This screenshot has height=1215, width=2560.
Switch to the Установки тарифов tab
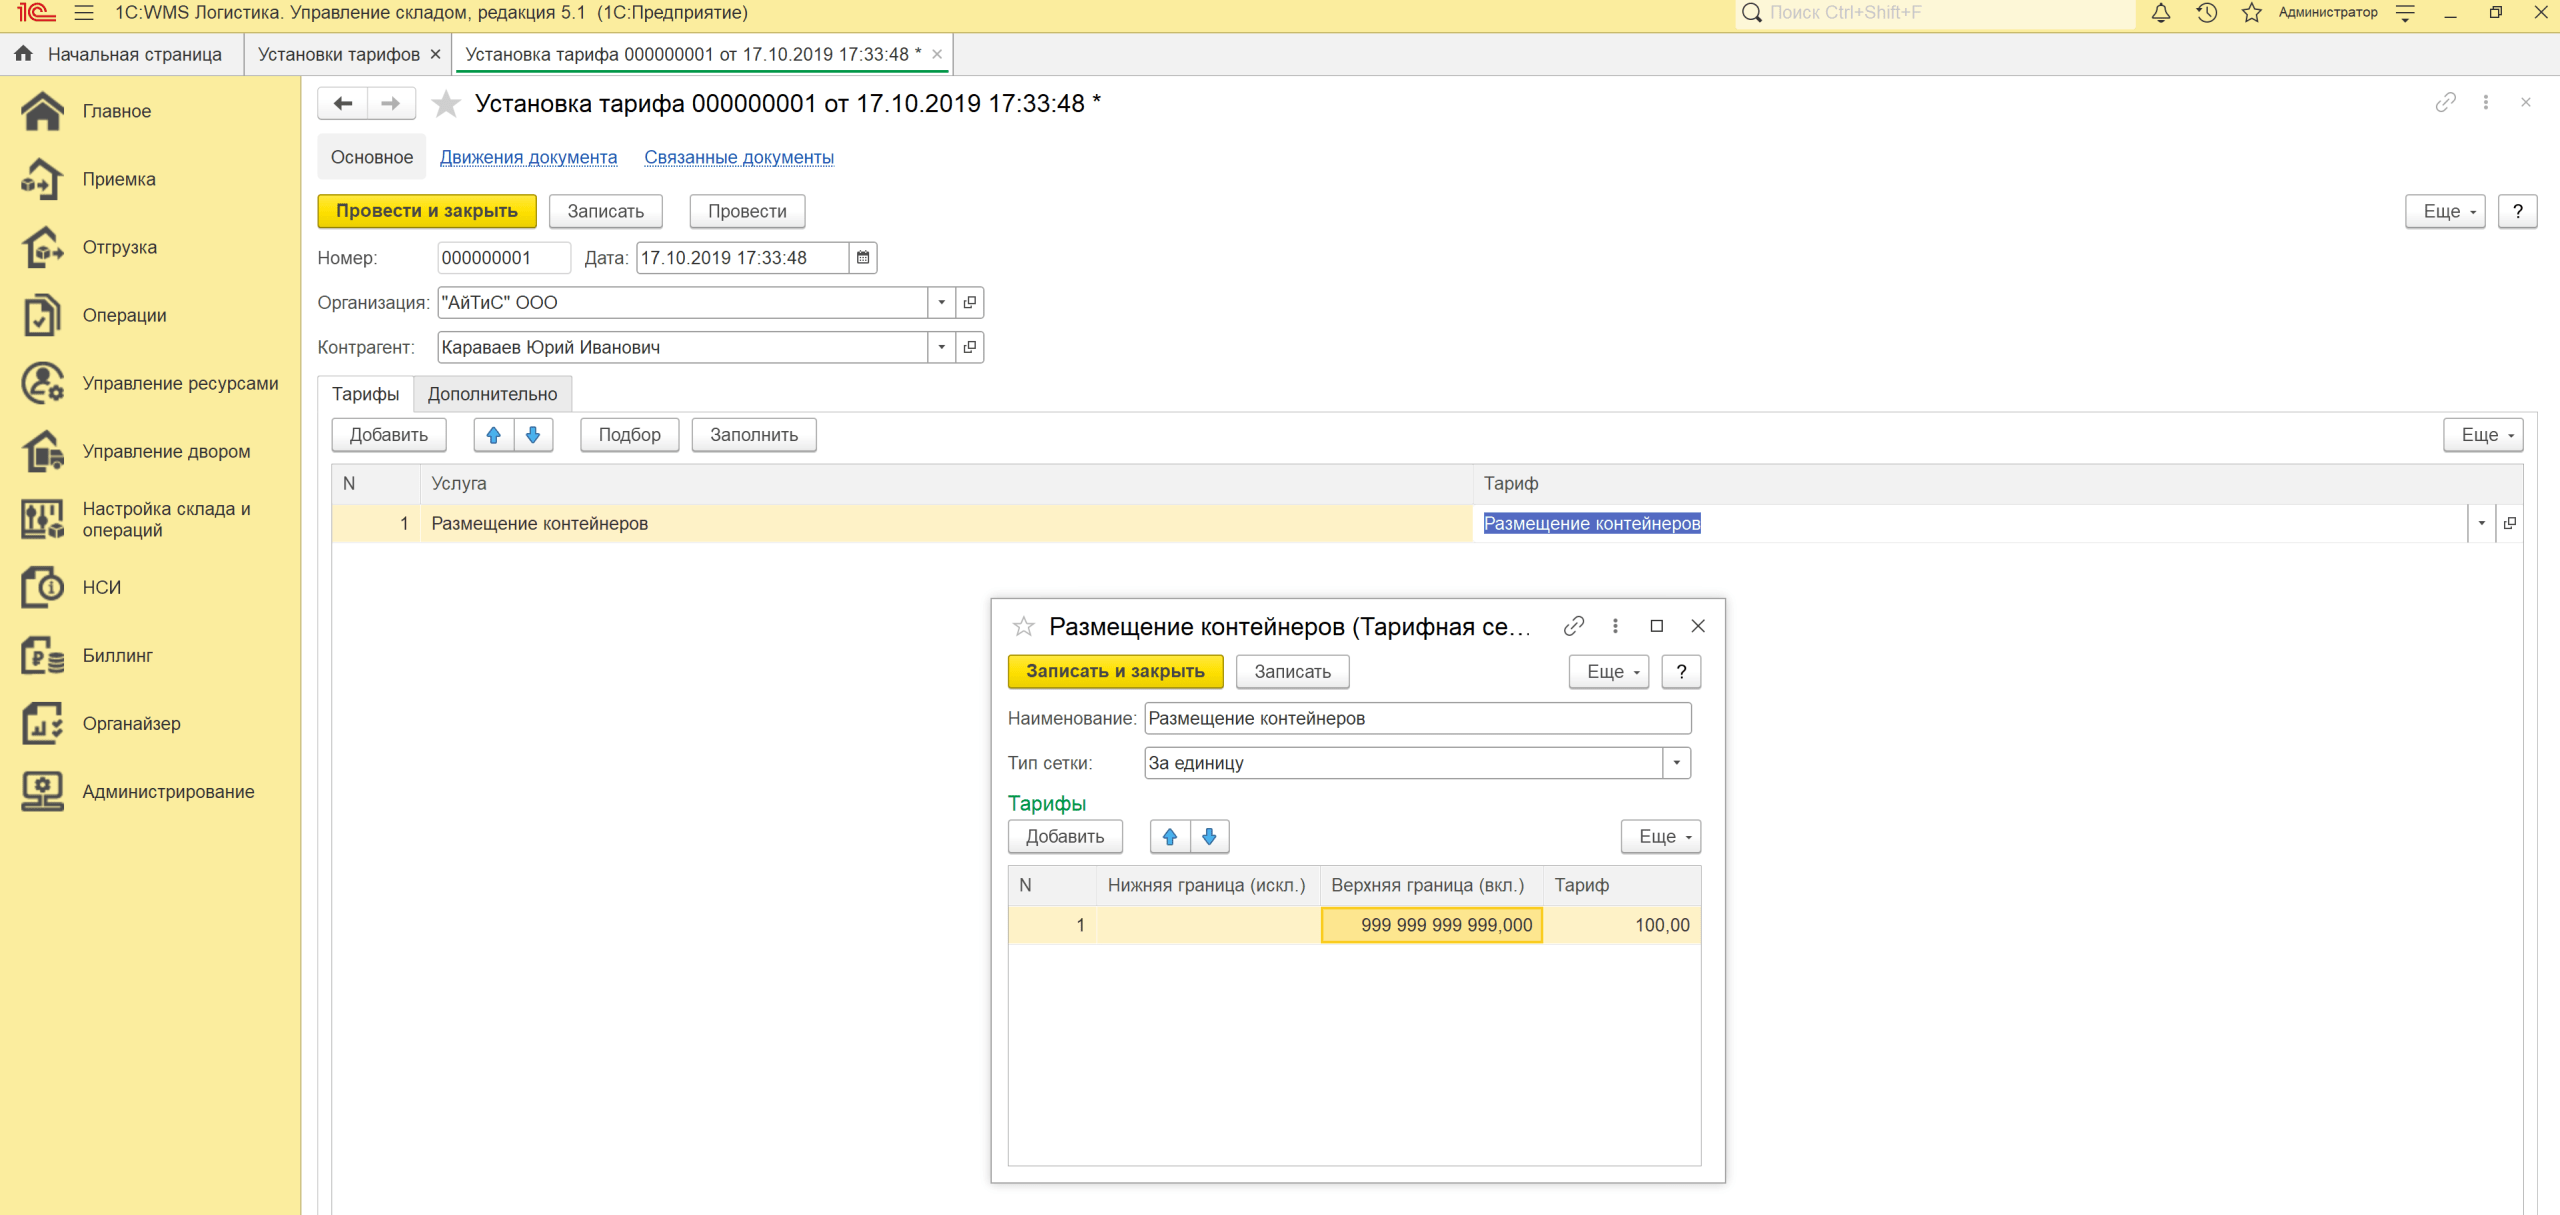(x=338, y=54)
